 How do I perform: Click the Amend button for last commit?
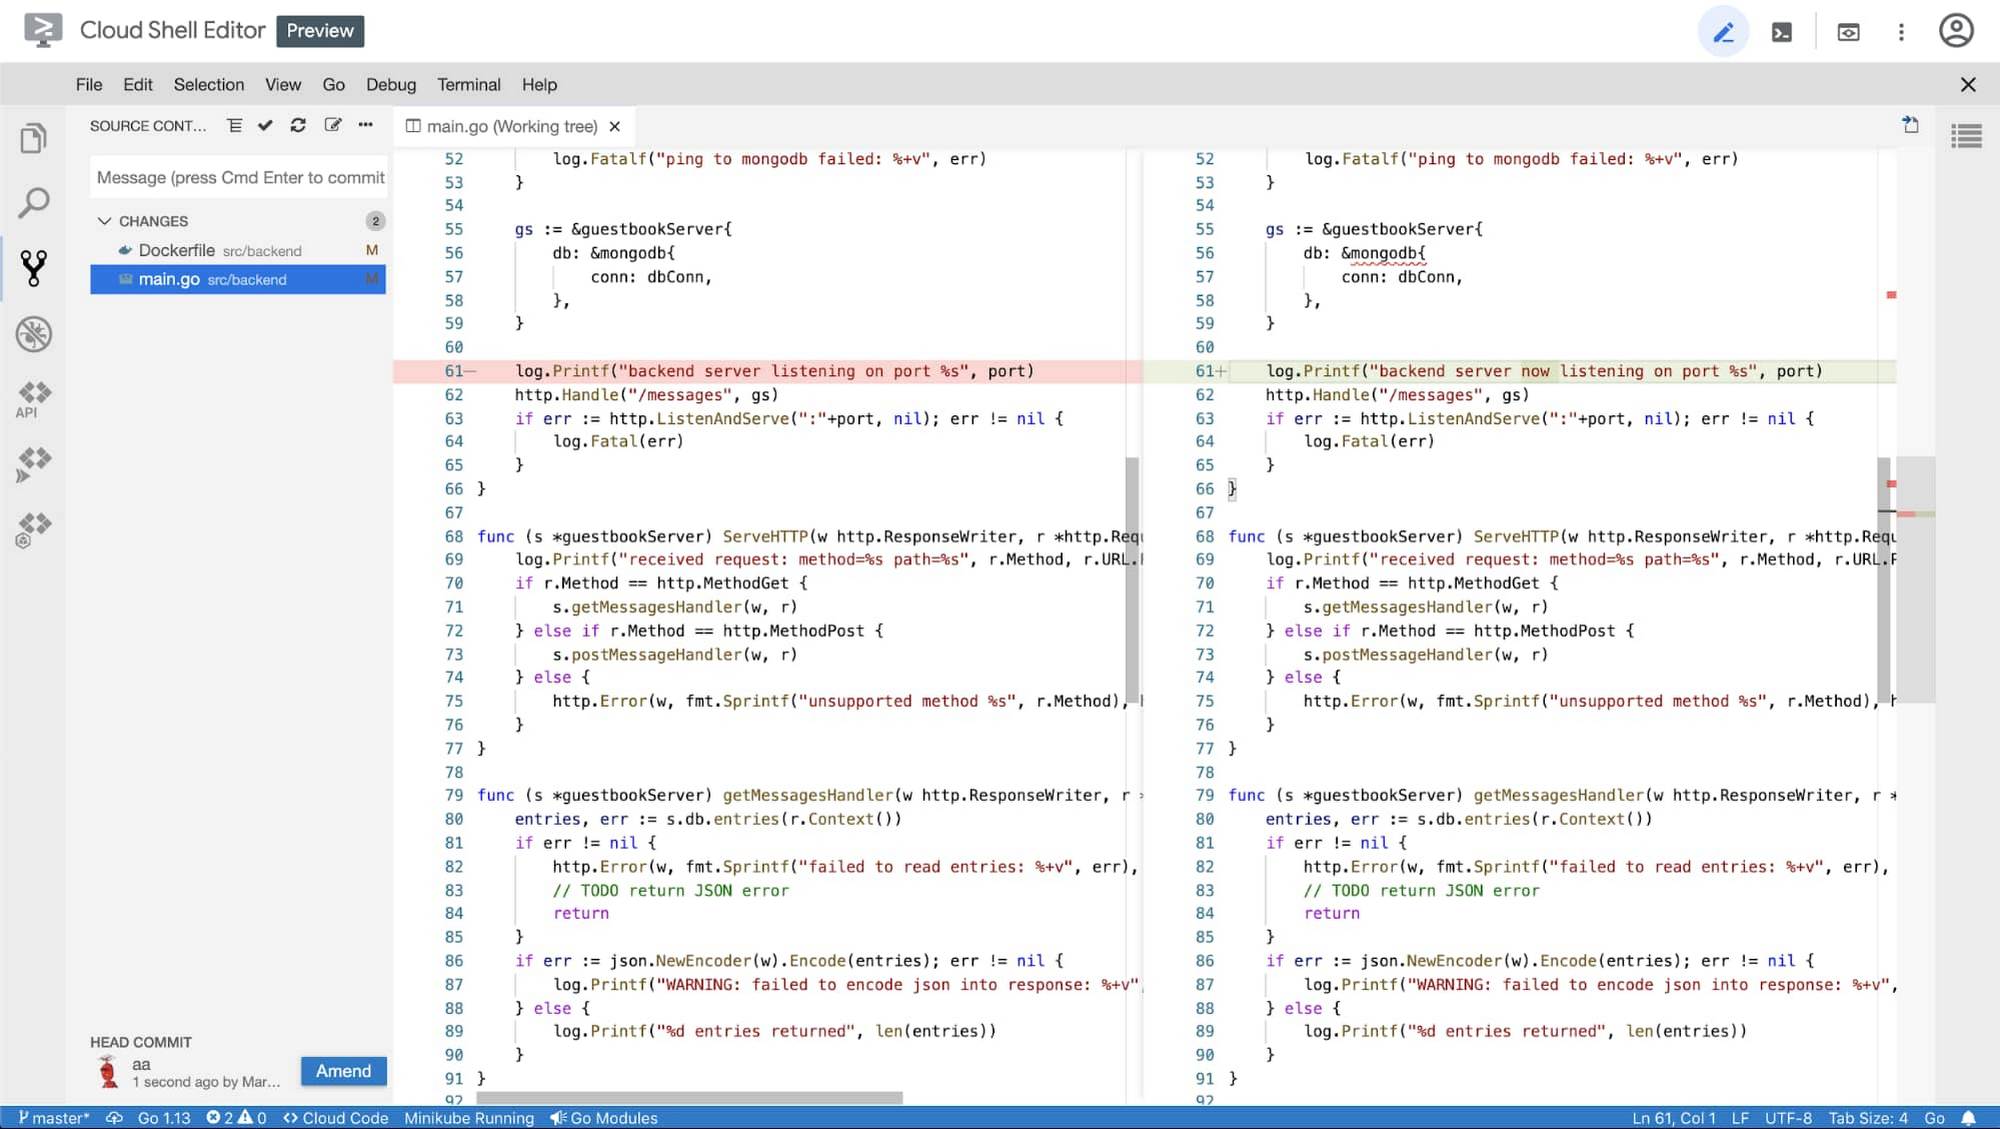342,1070
